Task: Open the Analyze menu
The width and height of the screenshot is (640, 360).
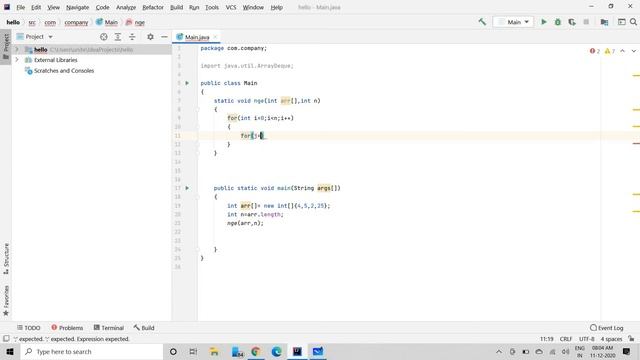Action: tap(126, 7)
